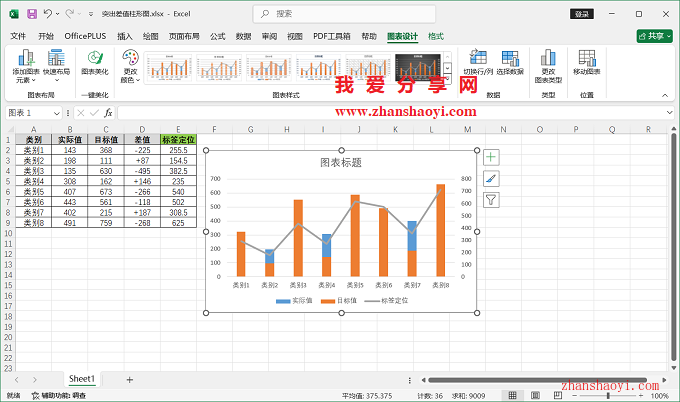Click the formula bar confirm checkmark icon
This screenshot has height=402, width=680.
coord(94,113)
